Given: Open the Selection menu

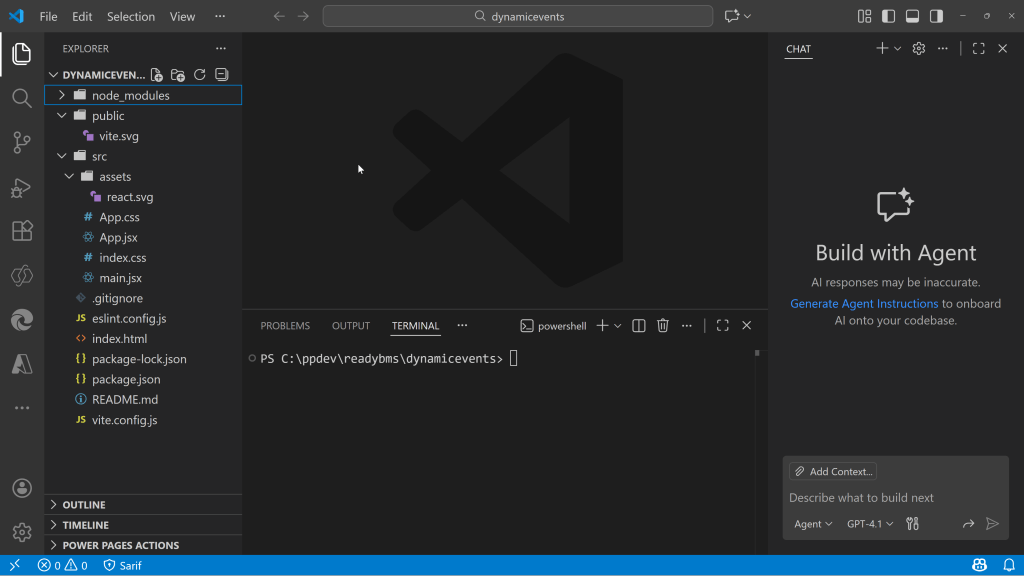Looking at the screenshot, I should click(131, 16).
